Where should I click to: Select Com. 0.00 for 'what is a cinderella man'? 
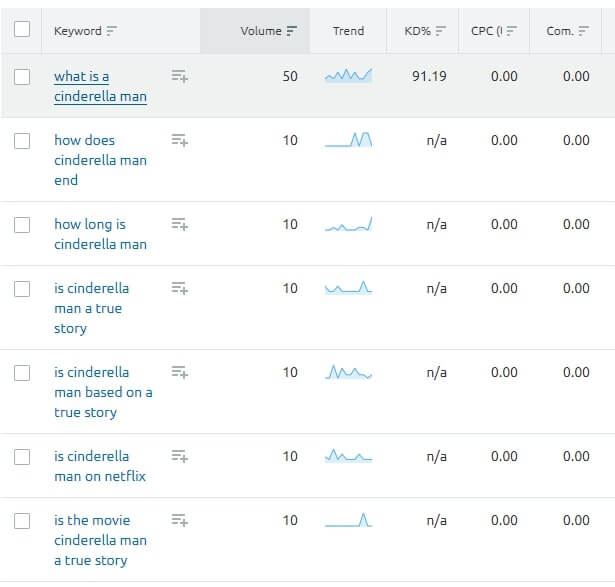576,76
